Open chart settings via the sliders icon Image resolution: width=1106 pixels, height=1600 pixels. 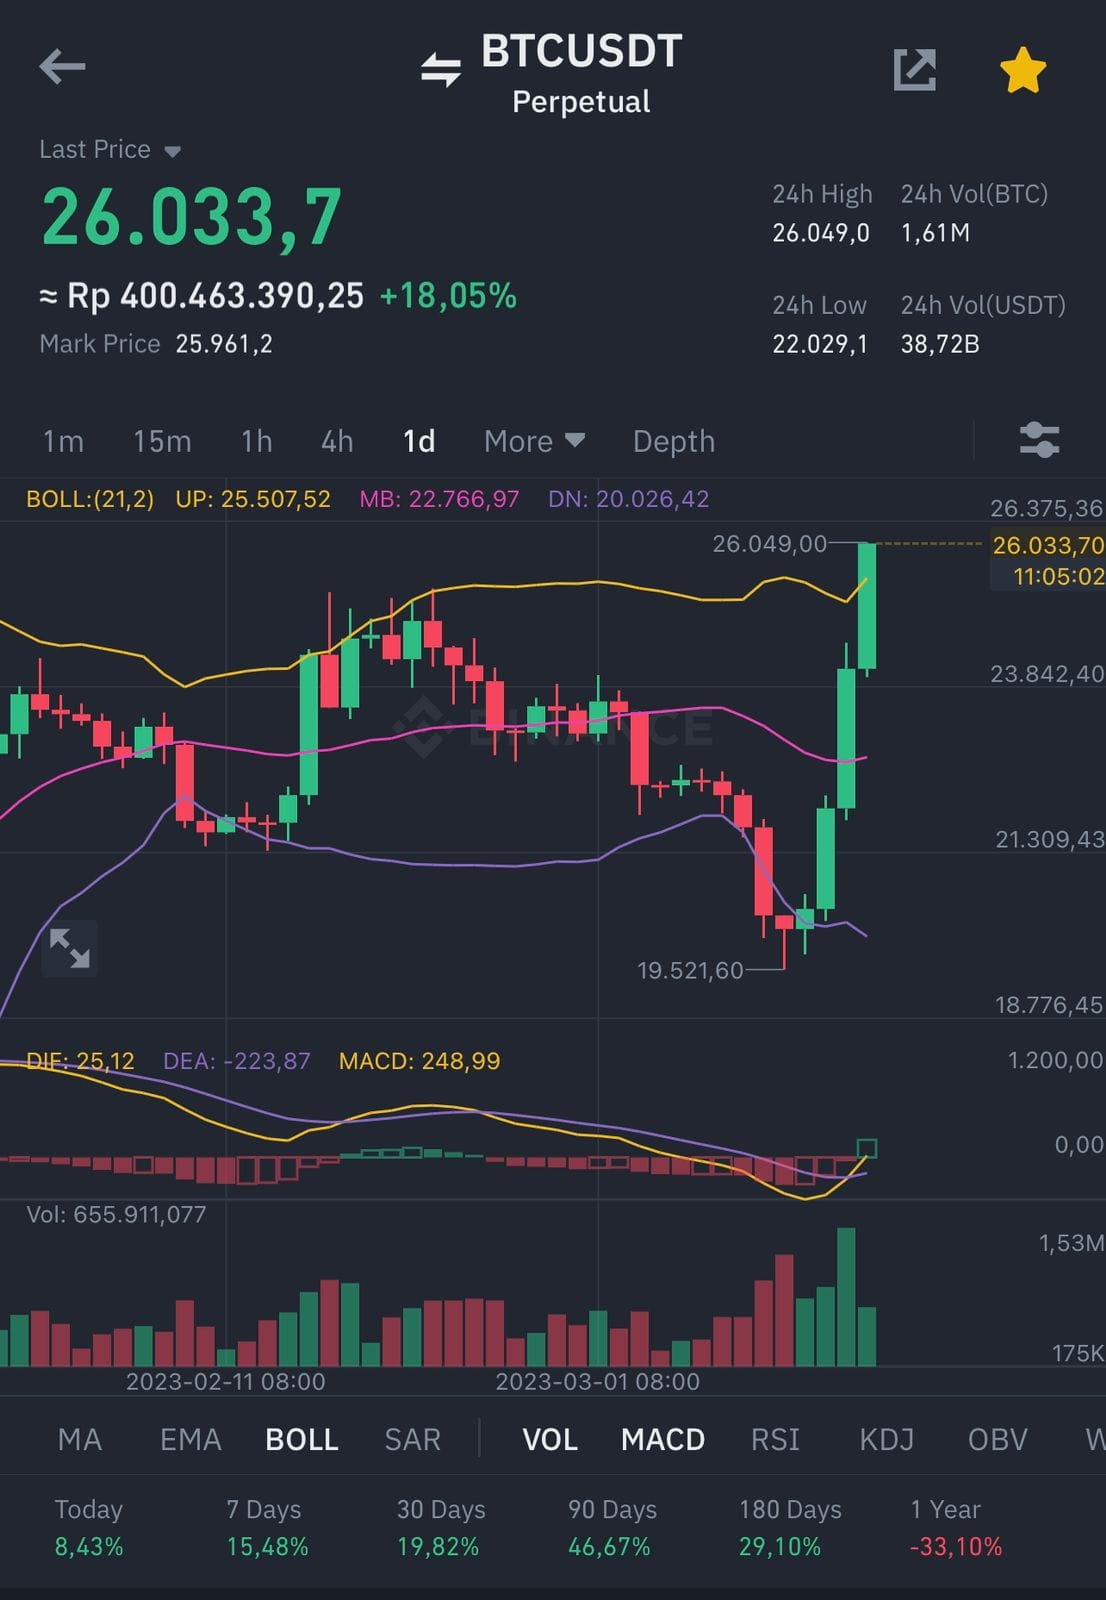1038,440
